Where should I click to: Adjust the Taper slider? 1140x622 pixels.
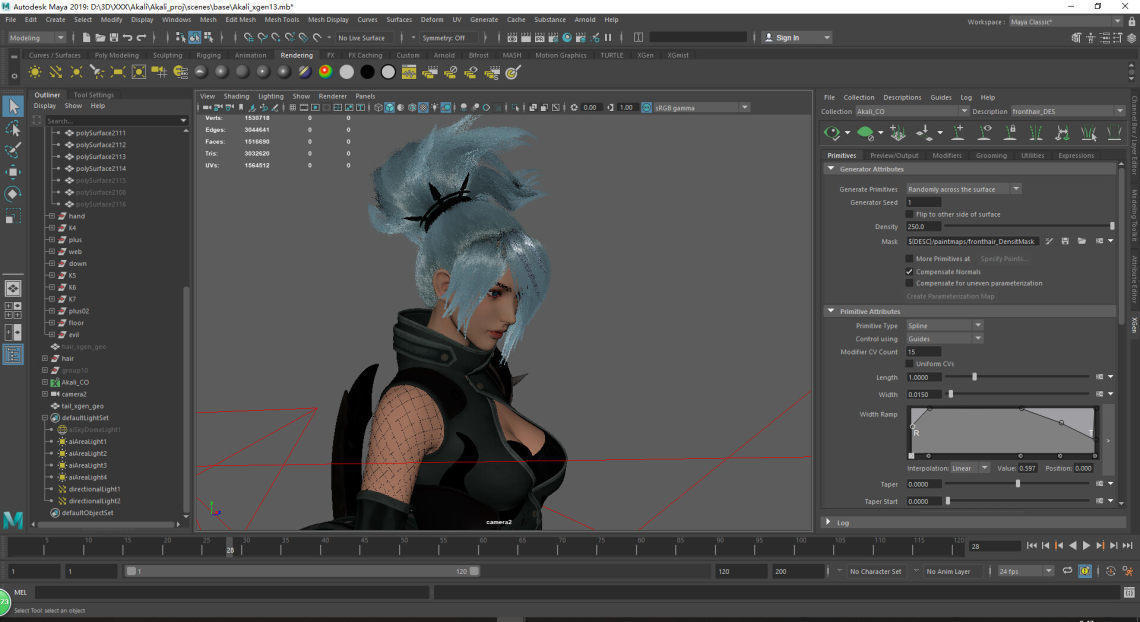point(1018,484)
